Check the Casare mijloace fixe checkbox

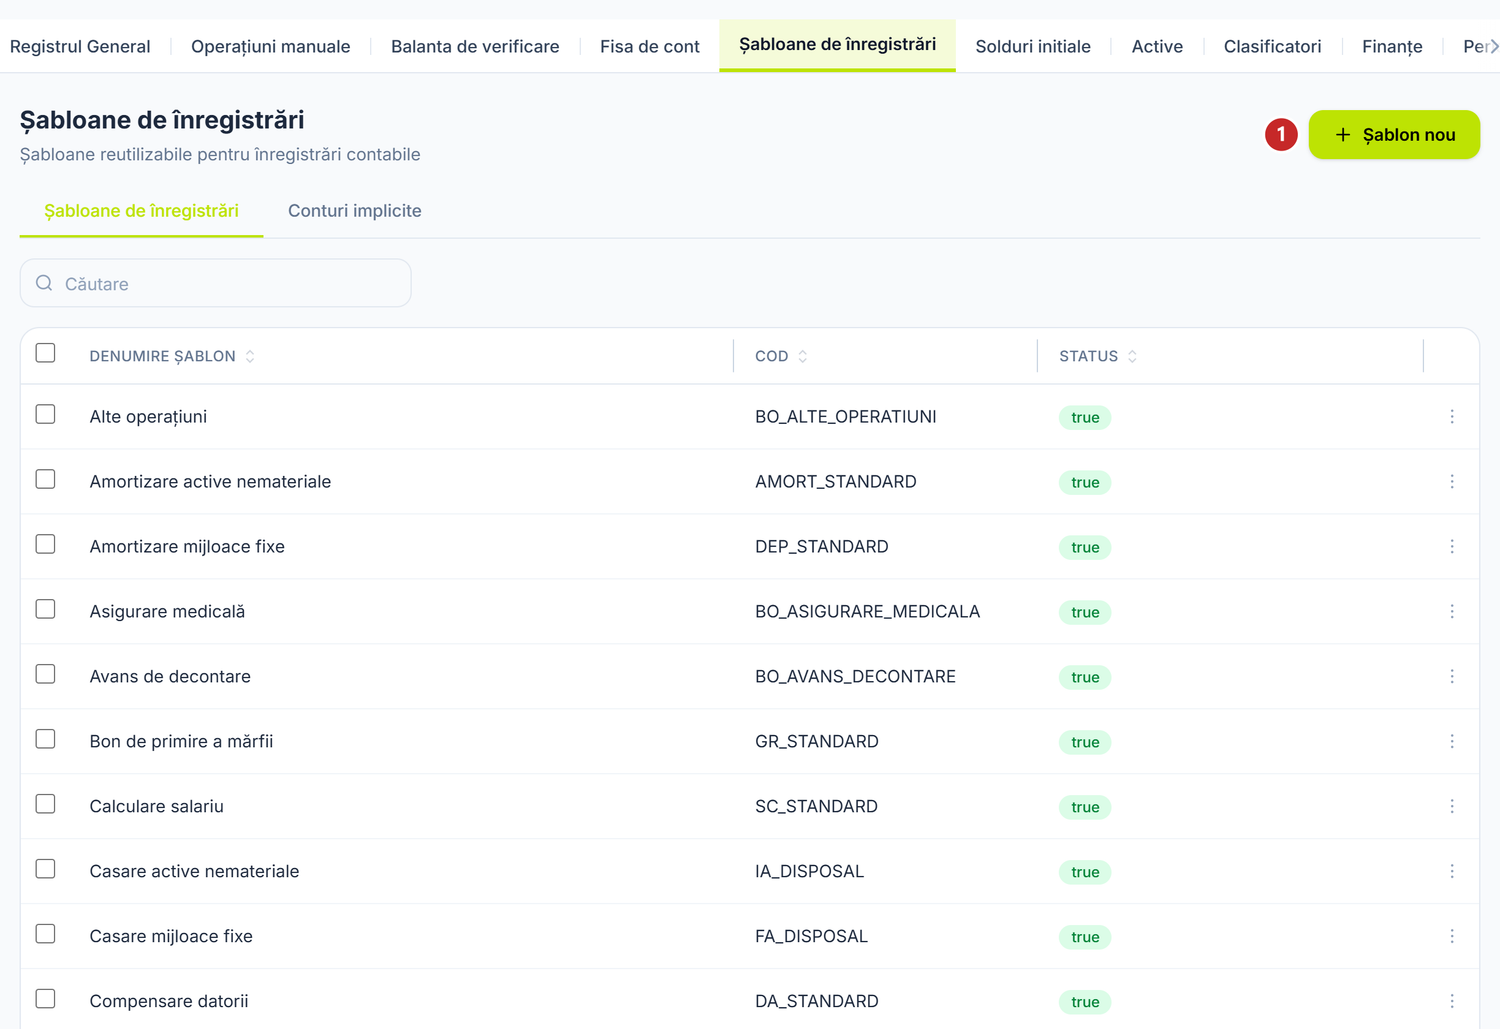[45, 934]
